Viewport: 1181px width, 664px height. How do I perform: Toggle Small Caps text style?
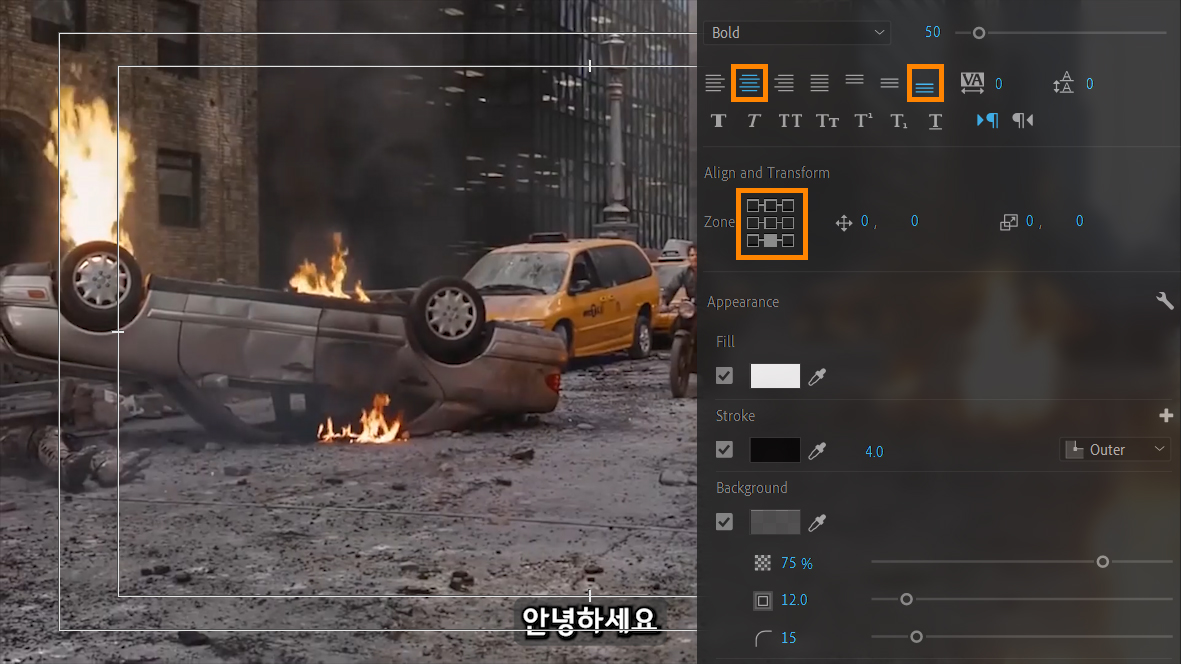click(827, 120)
